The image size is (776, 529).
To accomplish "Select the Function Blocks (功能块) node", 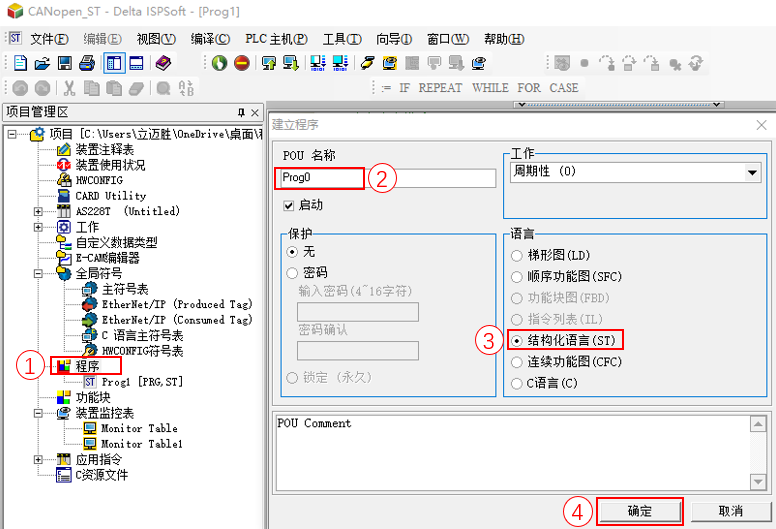I will point(93,397).
